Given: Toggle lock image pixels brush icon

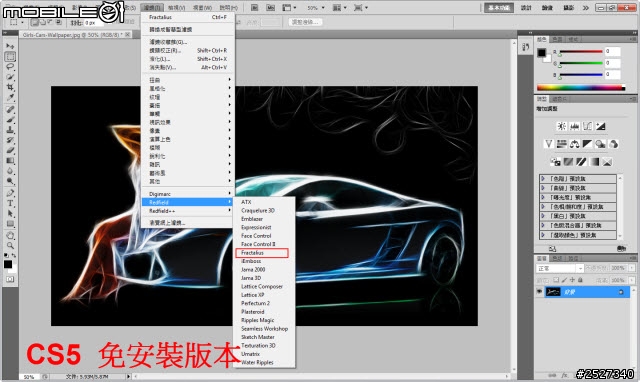Looking at the screenshot, I should coord(564,280).
